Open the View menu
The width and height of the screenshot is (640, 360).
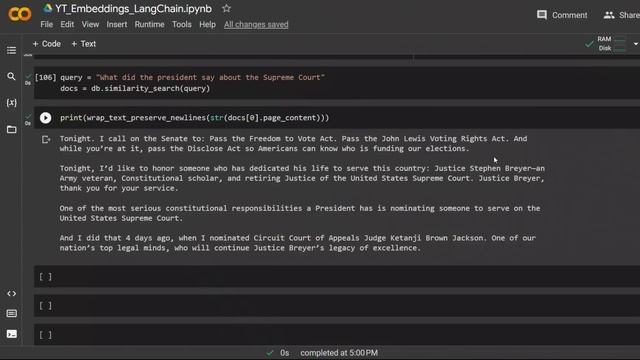[x=90, y=24]
